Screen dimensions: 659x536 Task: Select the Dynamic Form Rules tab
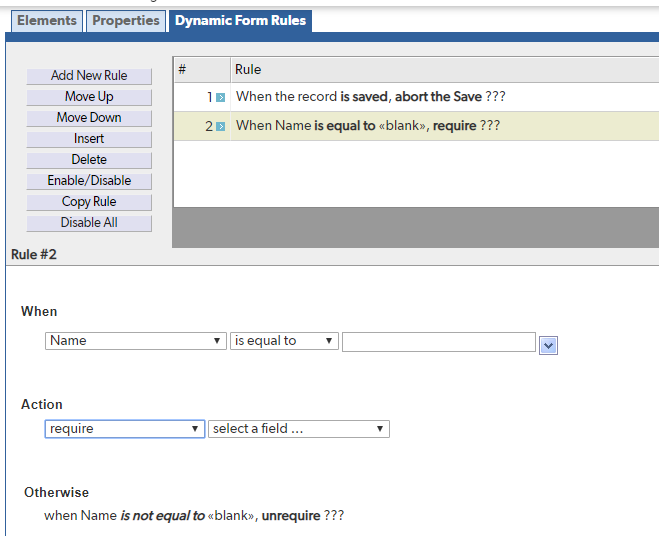point(240,21)
